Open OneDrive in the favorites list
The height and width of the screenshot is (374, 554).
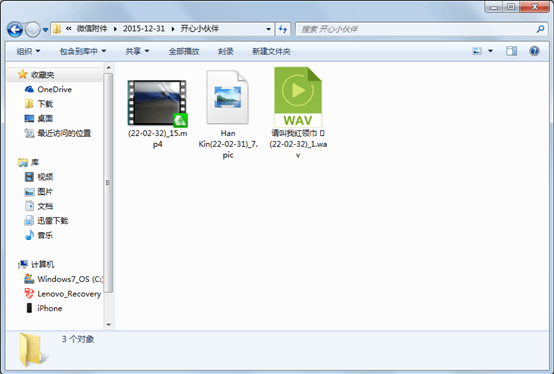pos(55,90)
